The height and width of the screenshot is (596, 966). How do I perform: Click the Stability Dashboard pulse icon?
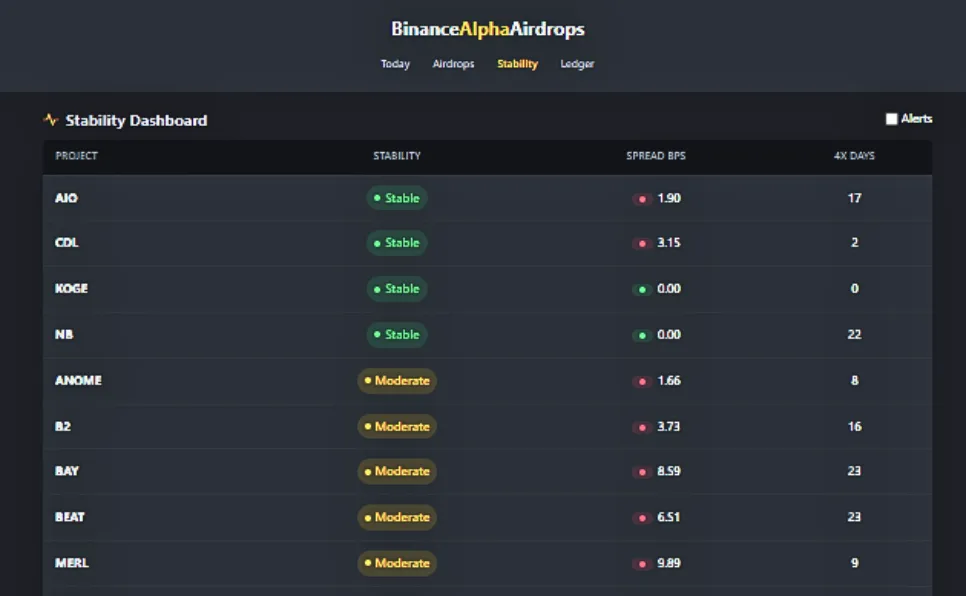click(51, 120)
